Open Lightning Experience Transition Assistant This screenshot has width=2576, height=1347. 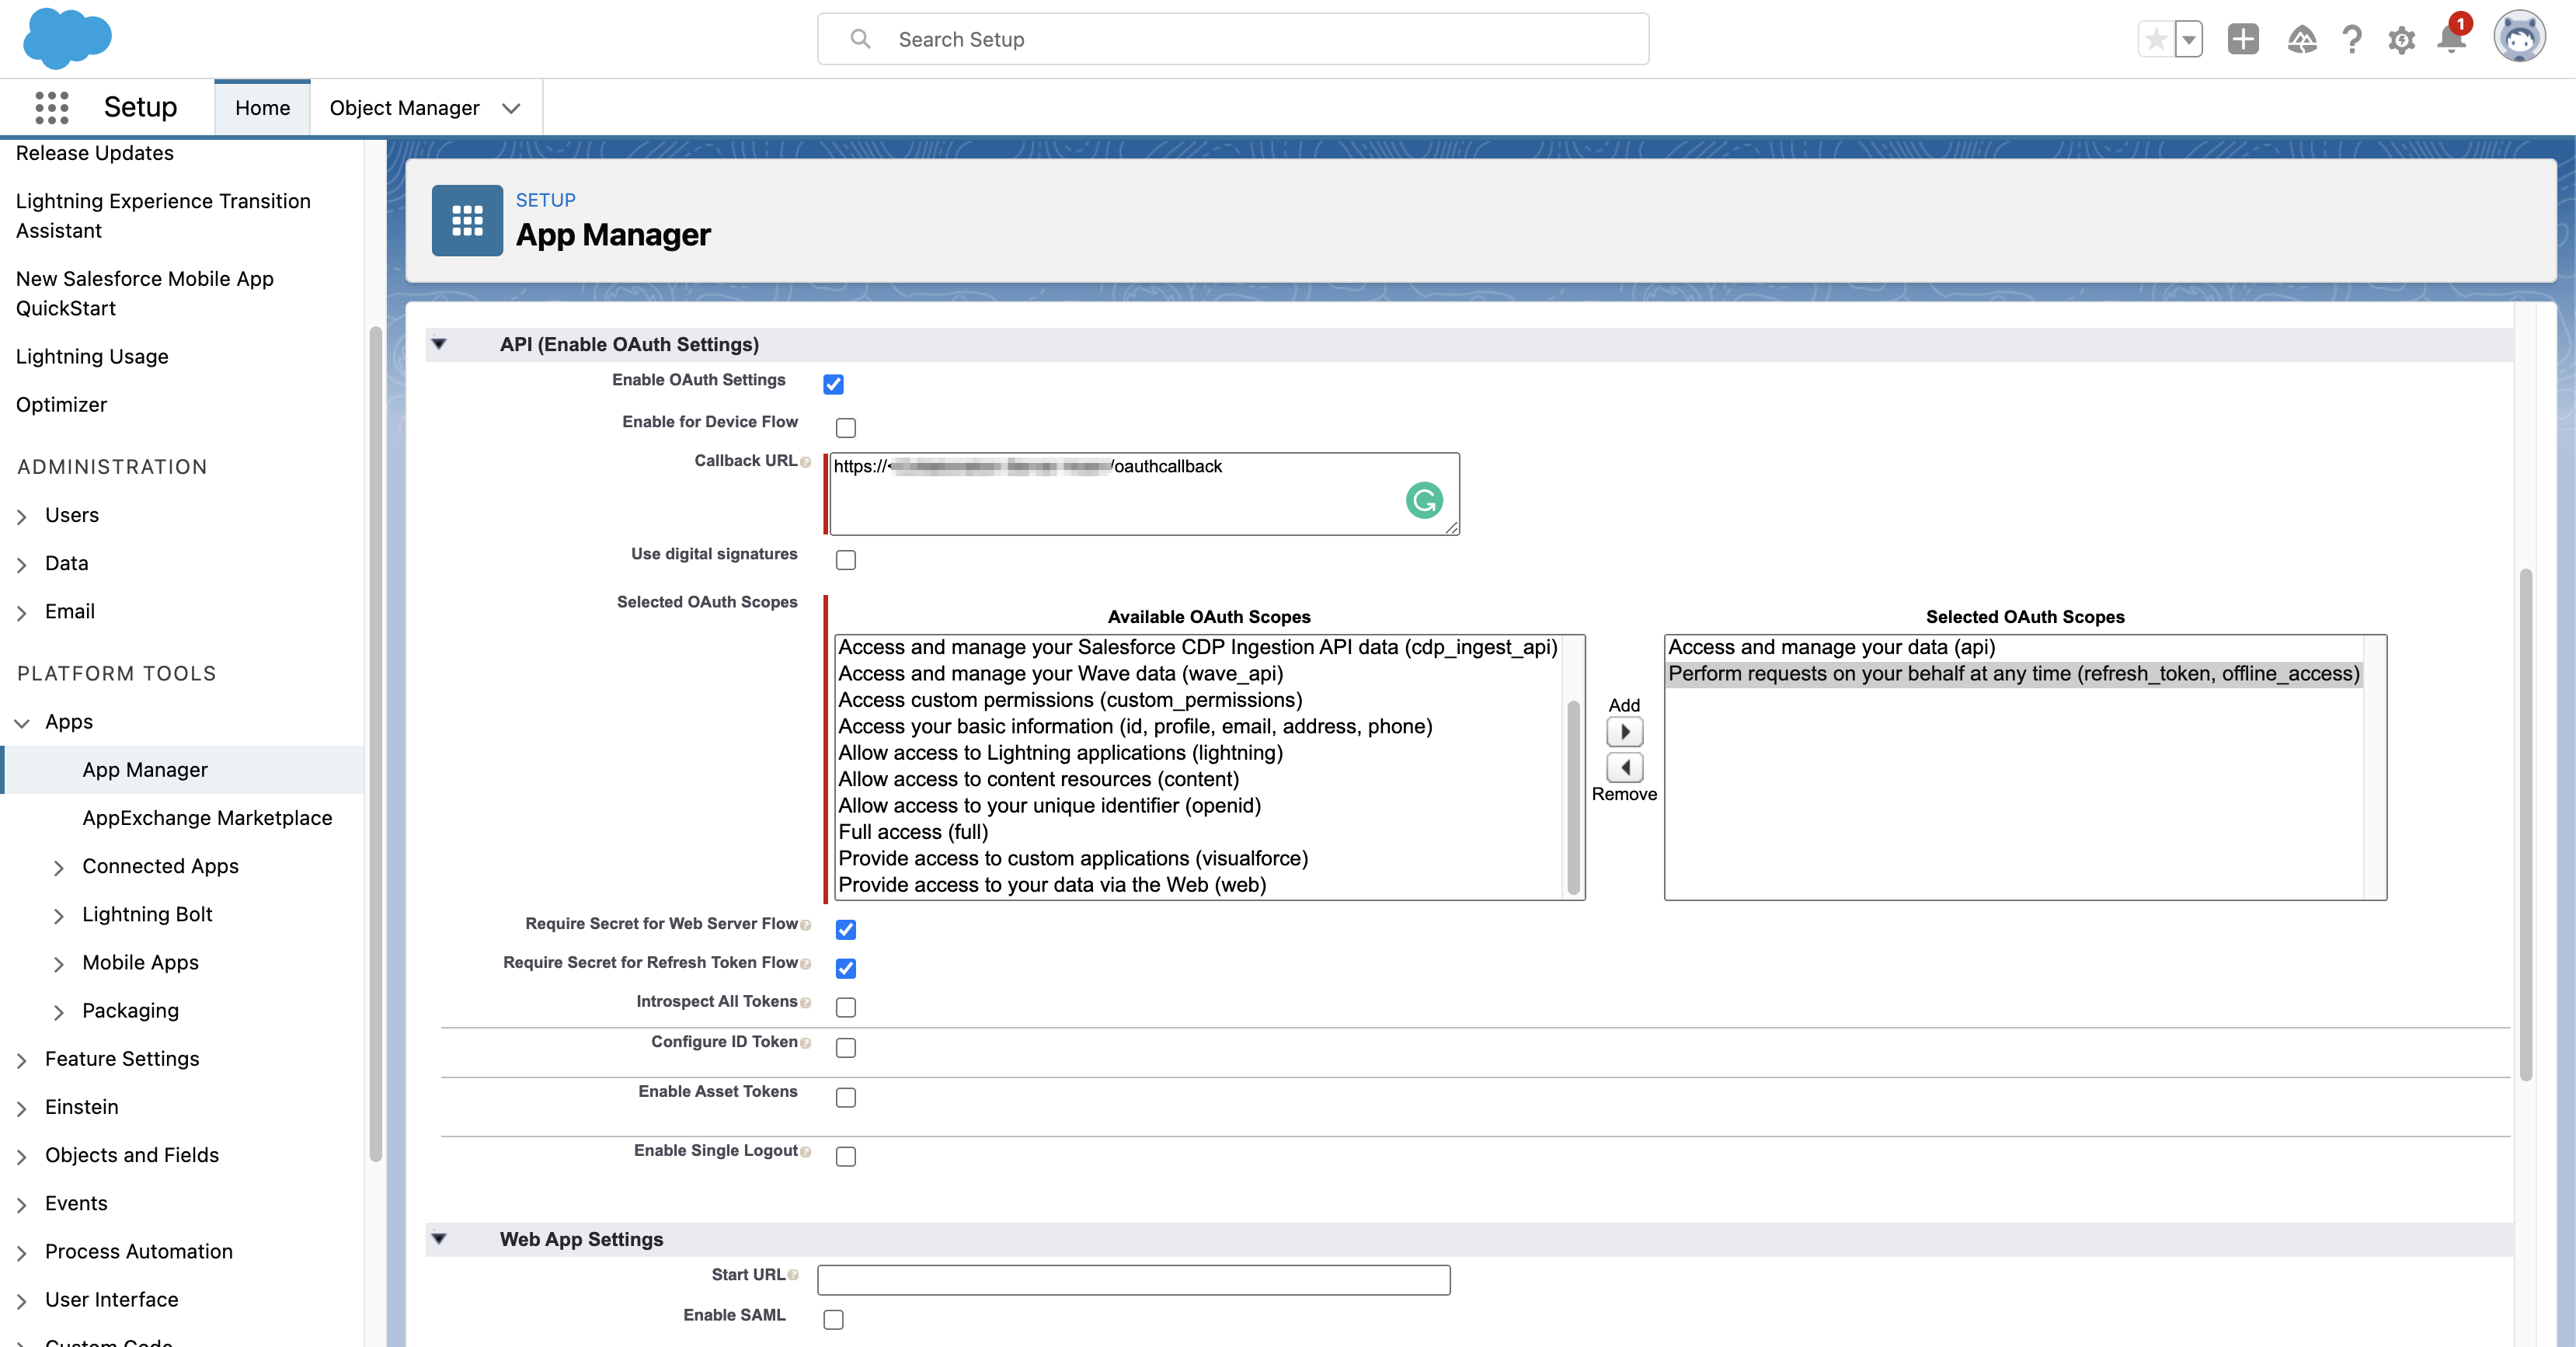coord(163,216)
